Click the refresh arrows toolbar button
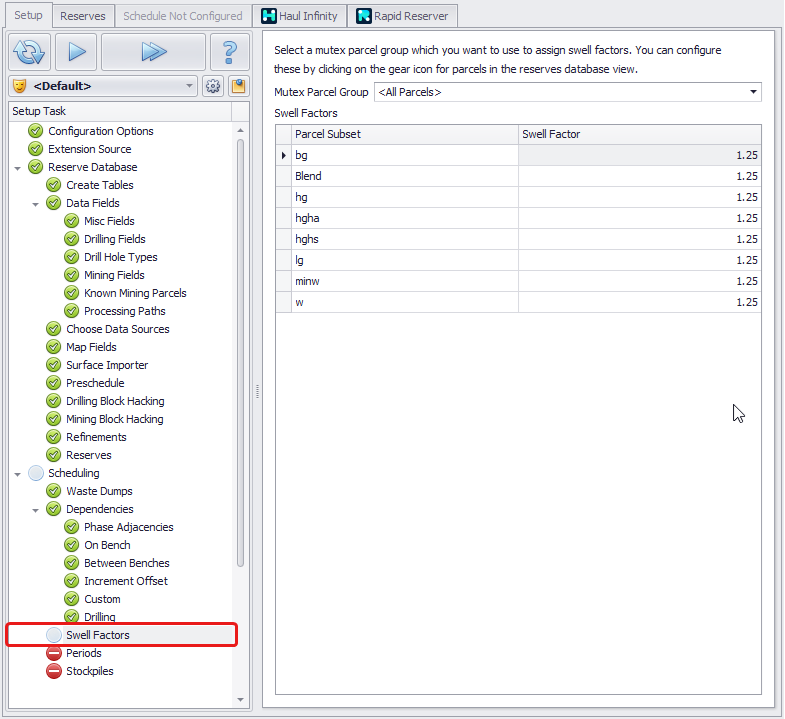Screen dimensions: 785x719 pos(30,52)
